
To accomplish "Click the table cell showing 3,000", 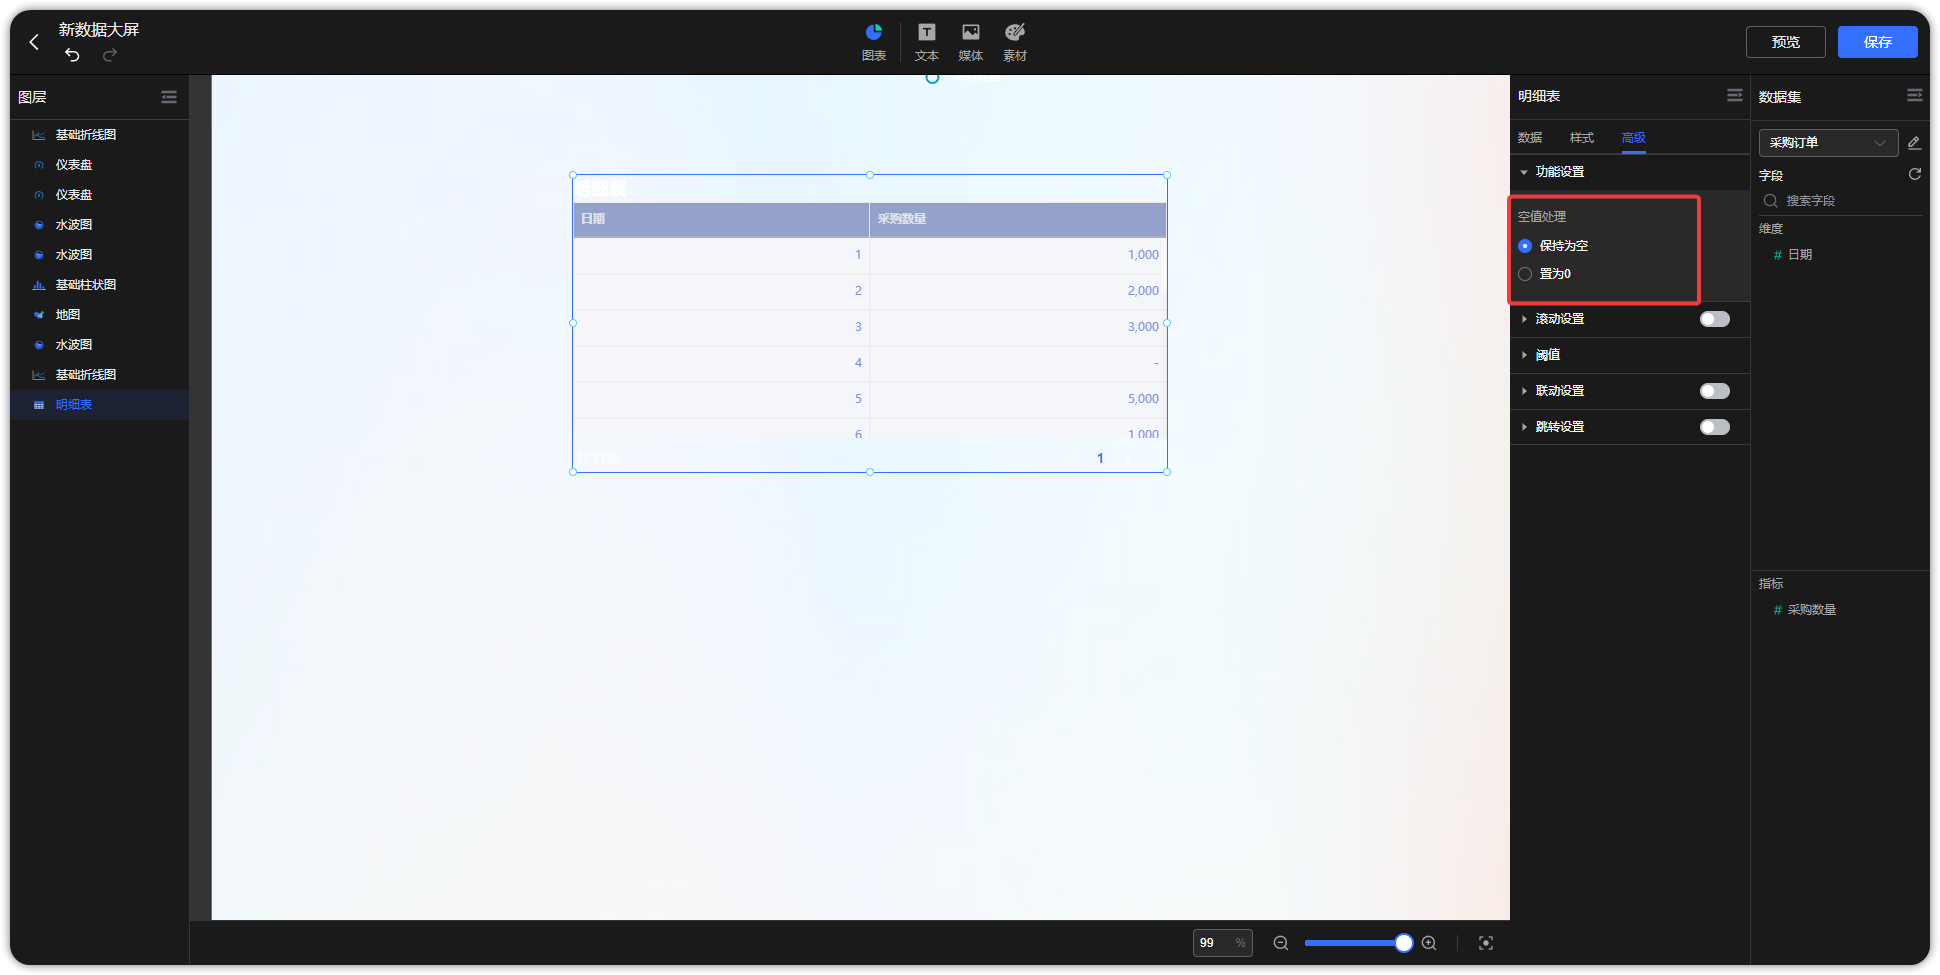I will click(x=1018, y=327).
